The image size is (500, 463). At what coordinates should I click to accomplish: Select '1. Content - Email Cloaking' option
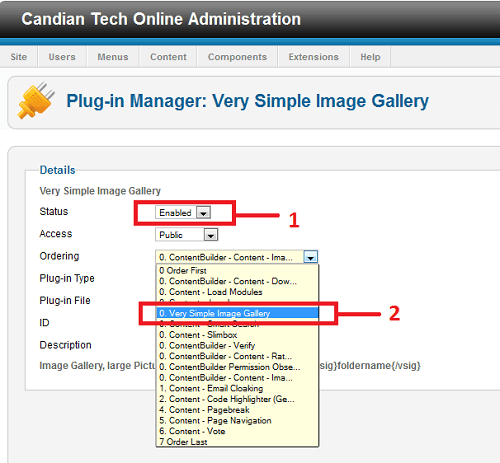pos(237,388)
